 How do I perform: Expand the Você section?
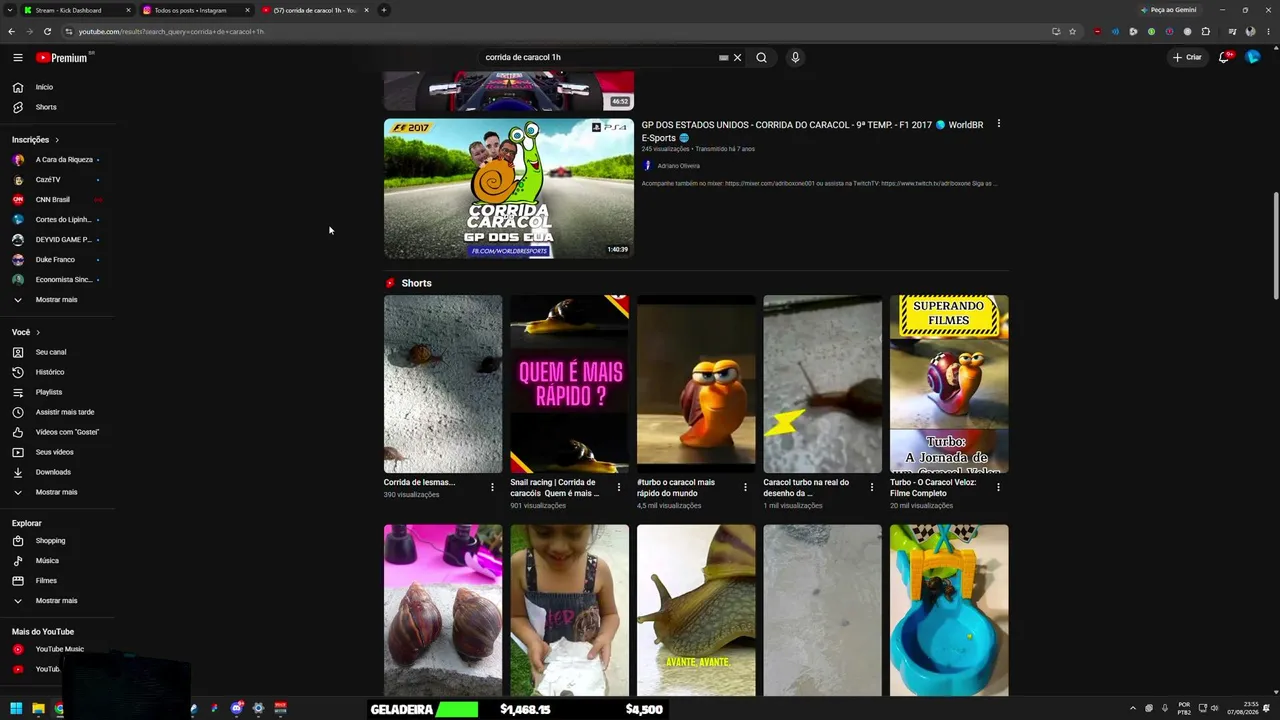pyautogui.click(x=26, y=332)
